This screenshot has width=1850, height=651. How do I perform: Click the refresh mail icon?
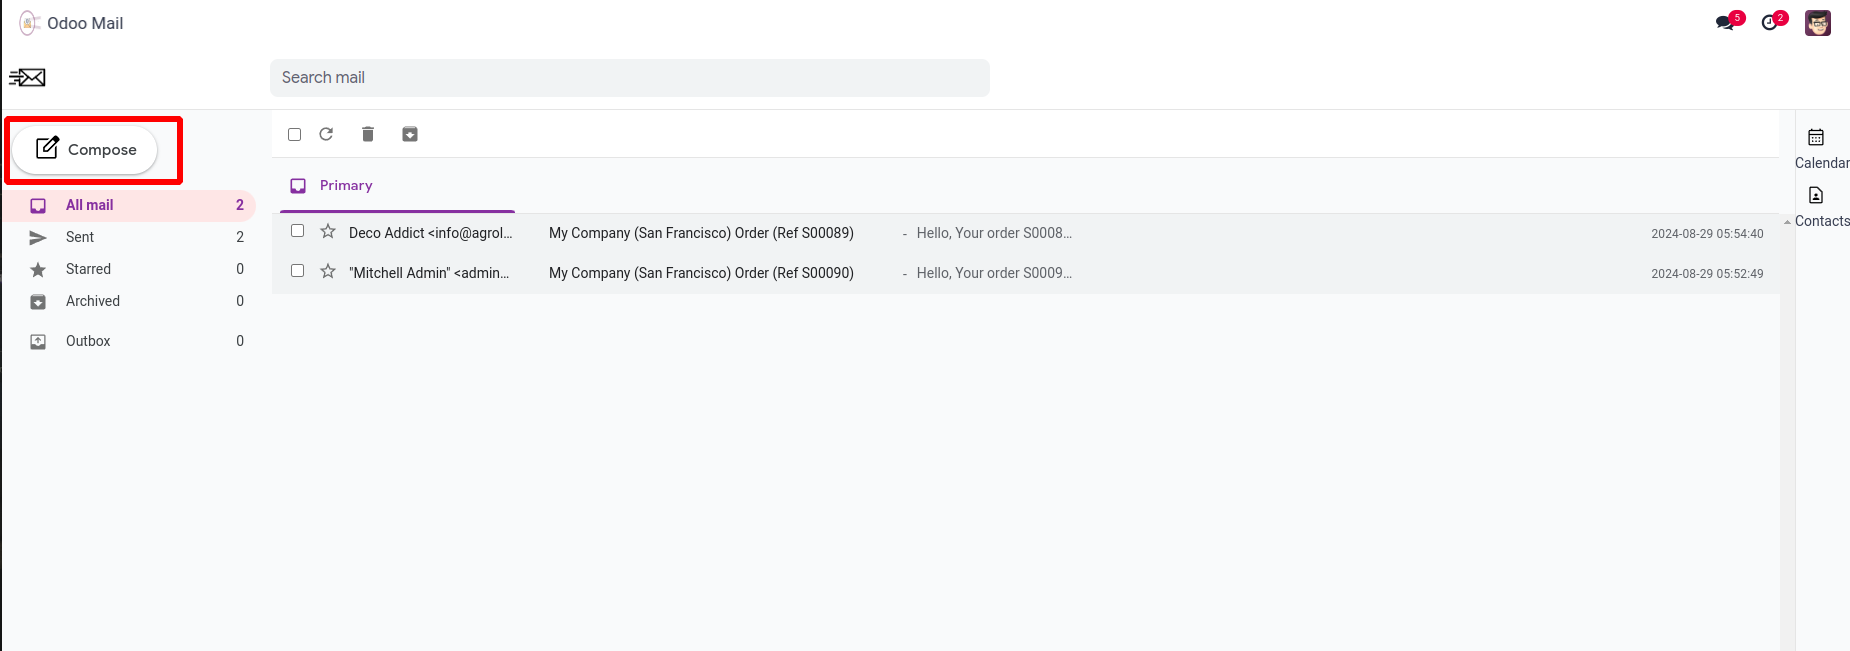pos(326,134)
